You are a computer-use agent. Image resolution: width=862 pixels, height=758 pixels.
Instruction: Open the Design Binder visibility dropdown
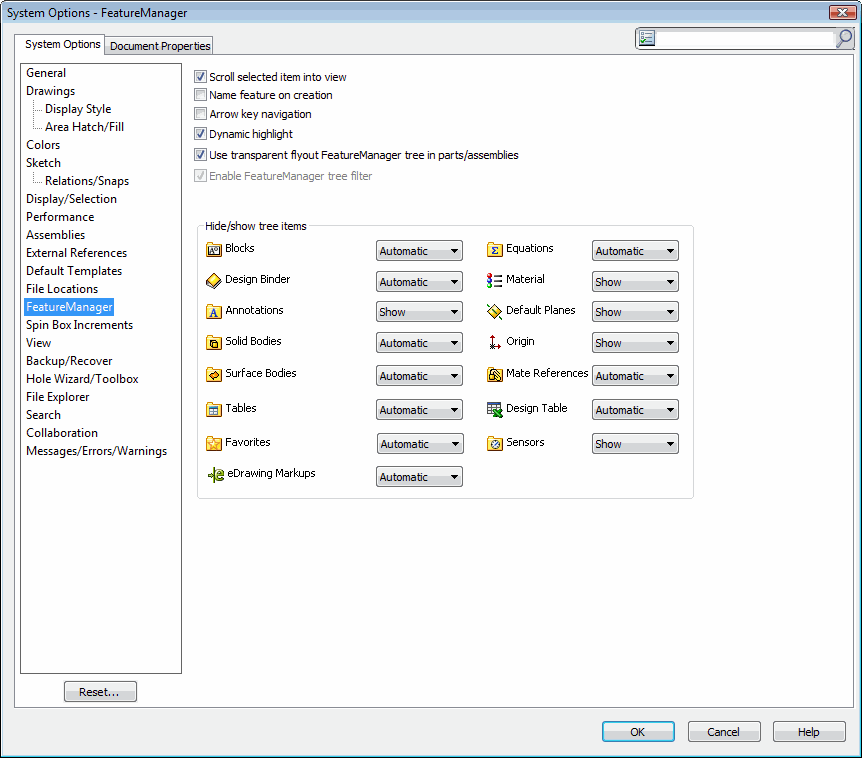click(x=419, y=281)
